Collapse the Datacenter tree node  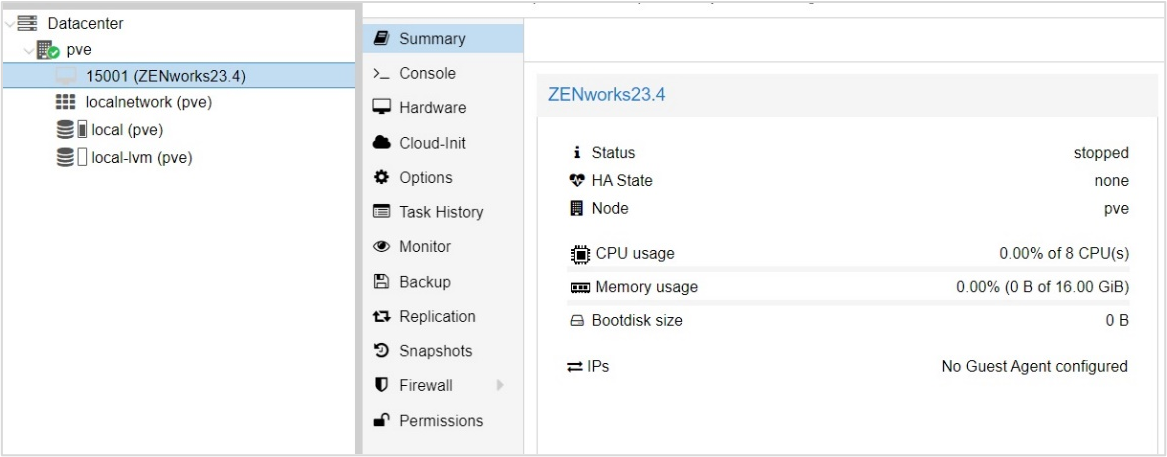(x=9, y=23)
